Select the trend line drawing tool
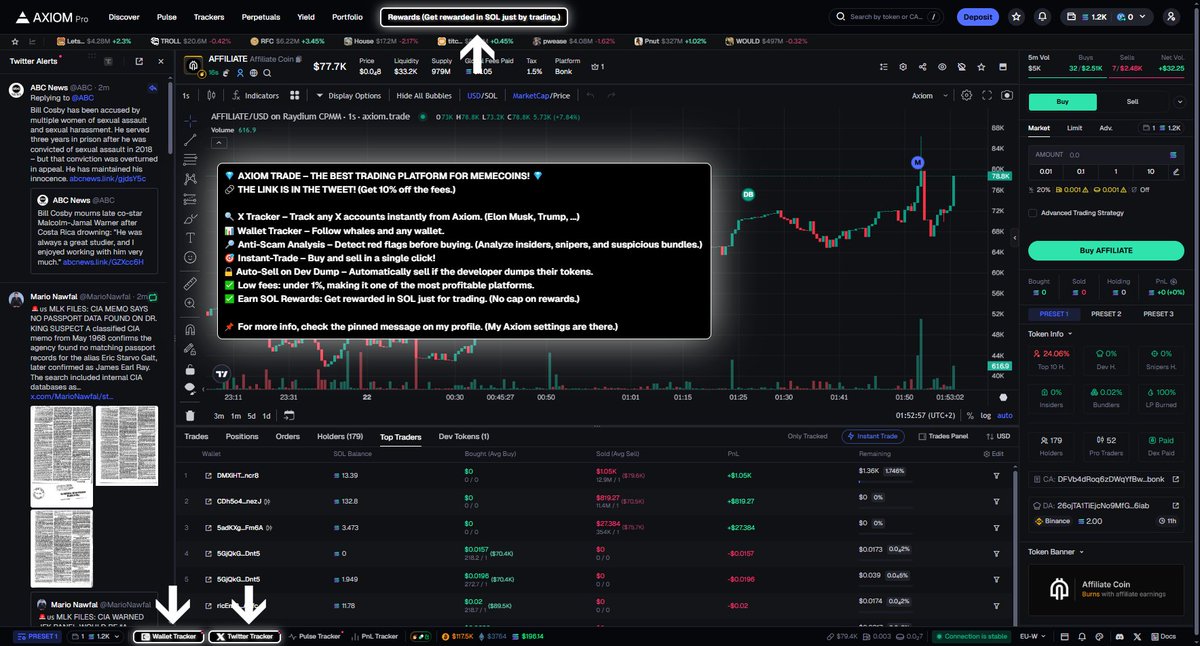The width and height of the screenshot is (1200, 646). tap(190, 138)
